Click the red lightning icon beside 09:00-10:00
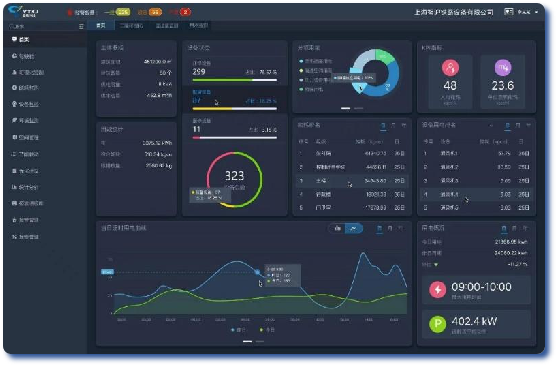 438,290
